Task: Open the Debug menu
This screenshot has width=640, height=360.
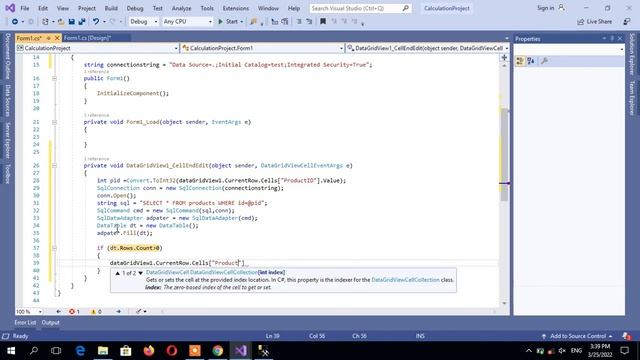Action: tap(135, 8)
